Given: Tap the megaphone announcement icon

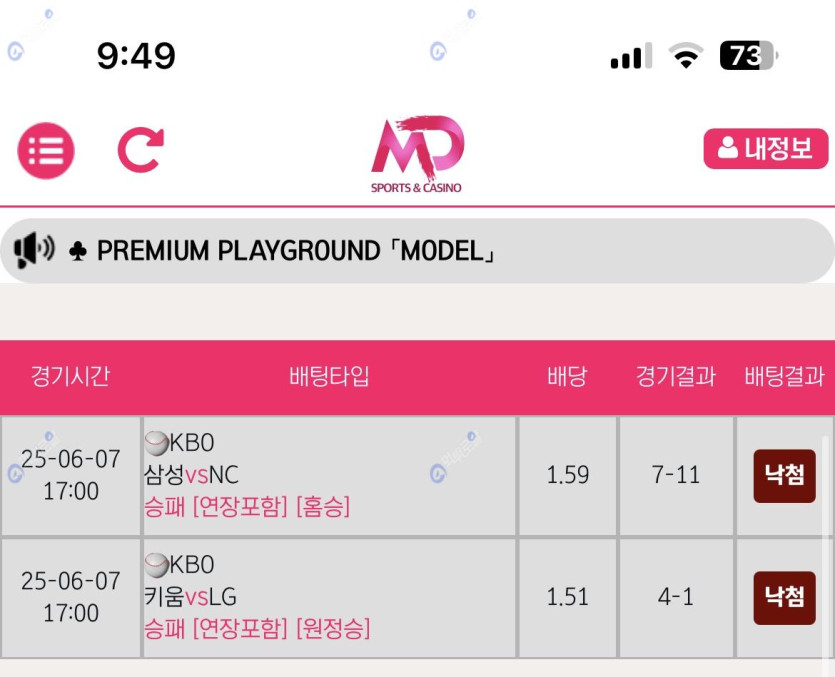Looking at the screenshot, I should [x=35, y=250].
